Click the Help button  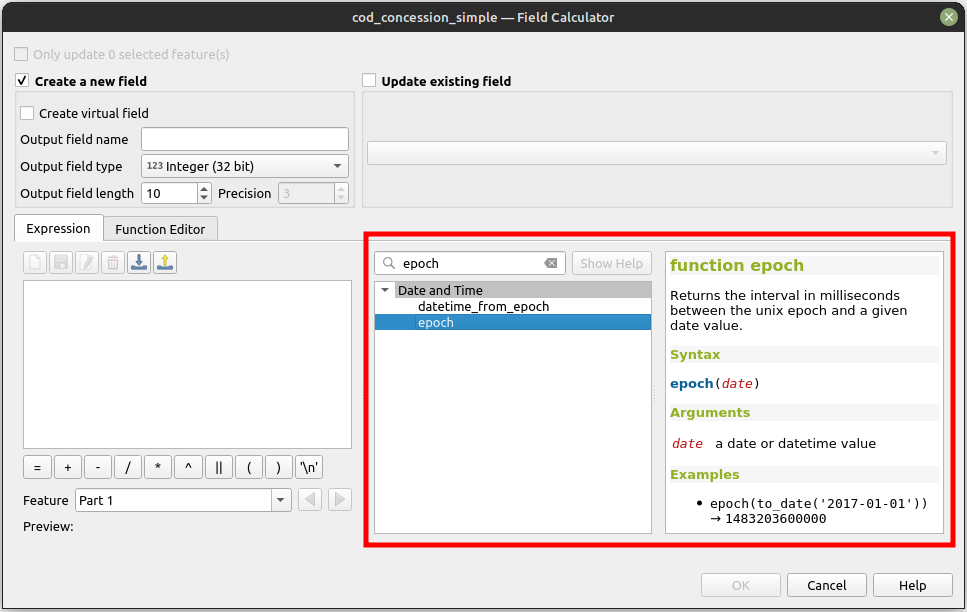point(912,585)
